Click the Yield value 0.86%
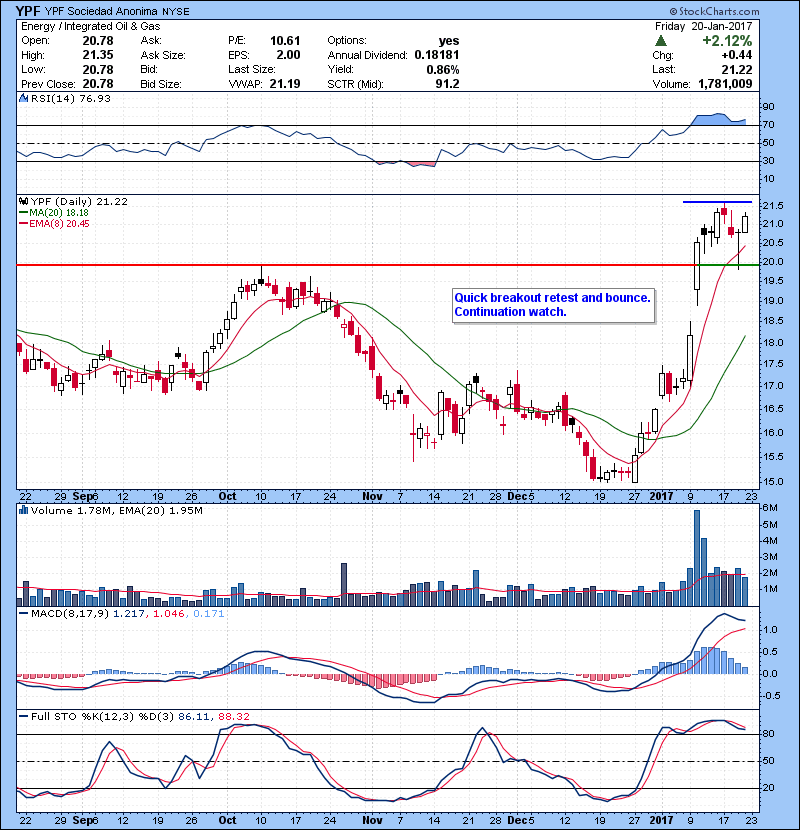 pos(443,69)
